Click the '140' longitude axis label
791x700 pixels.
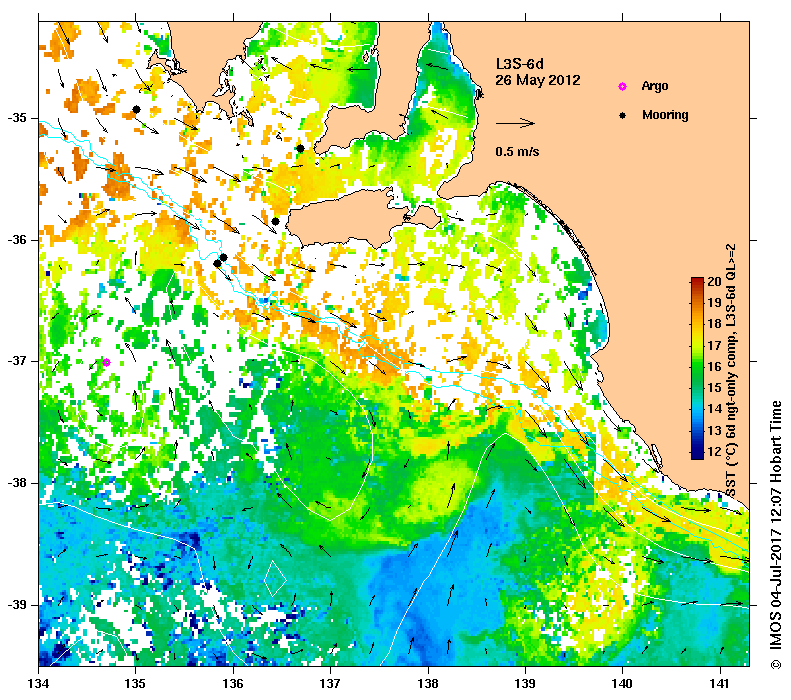tap(623, 684)
